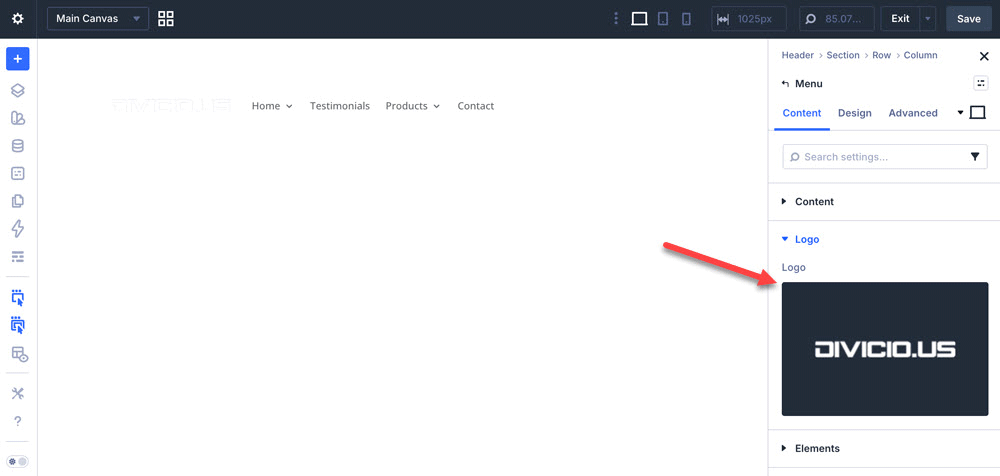Go to Section in the breadcrumb

[x=843, y=56]
